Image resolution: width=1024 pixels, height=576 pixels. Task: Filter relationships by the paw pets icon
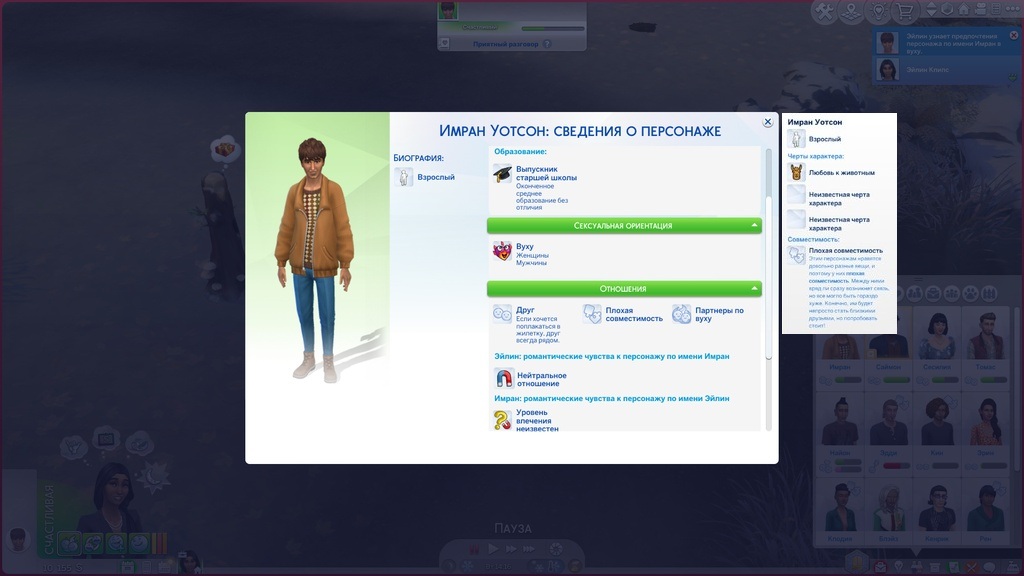(x=971, y=293)
